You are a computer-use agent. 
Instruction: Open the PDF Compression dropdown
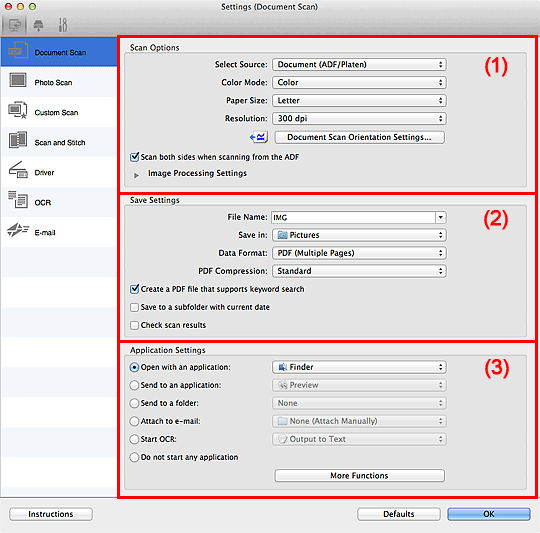pos(359,271)
